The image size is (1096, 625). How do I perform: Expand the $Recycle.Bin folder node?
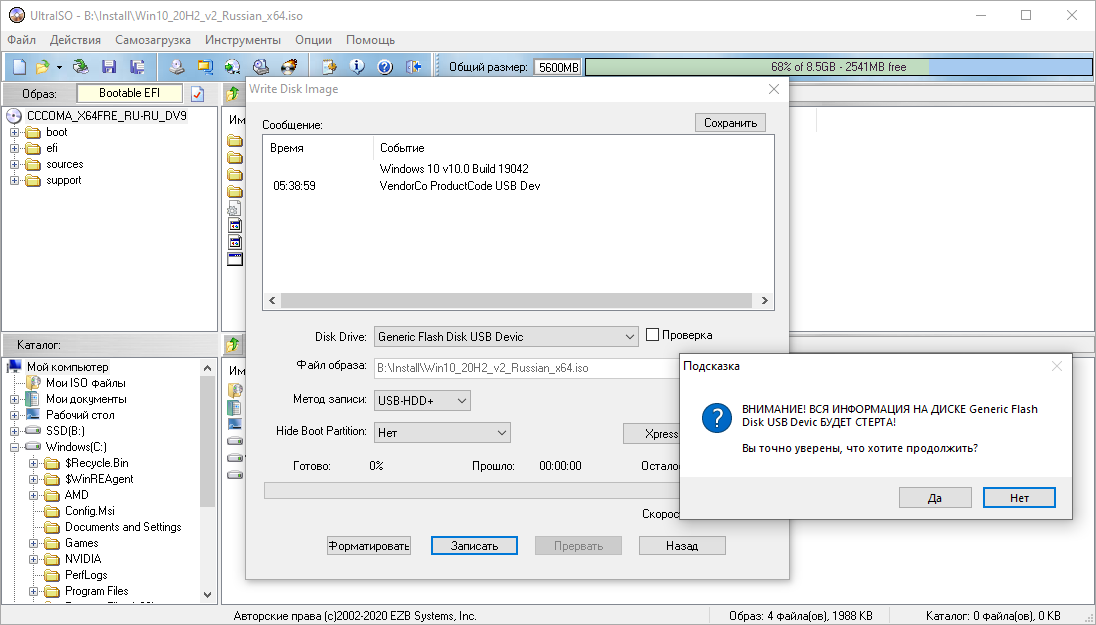(33, 463)
